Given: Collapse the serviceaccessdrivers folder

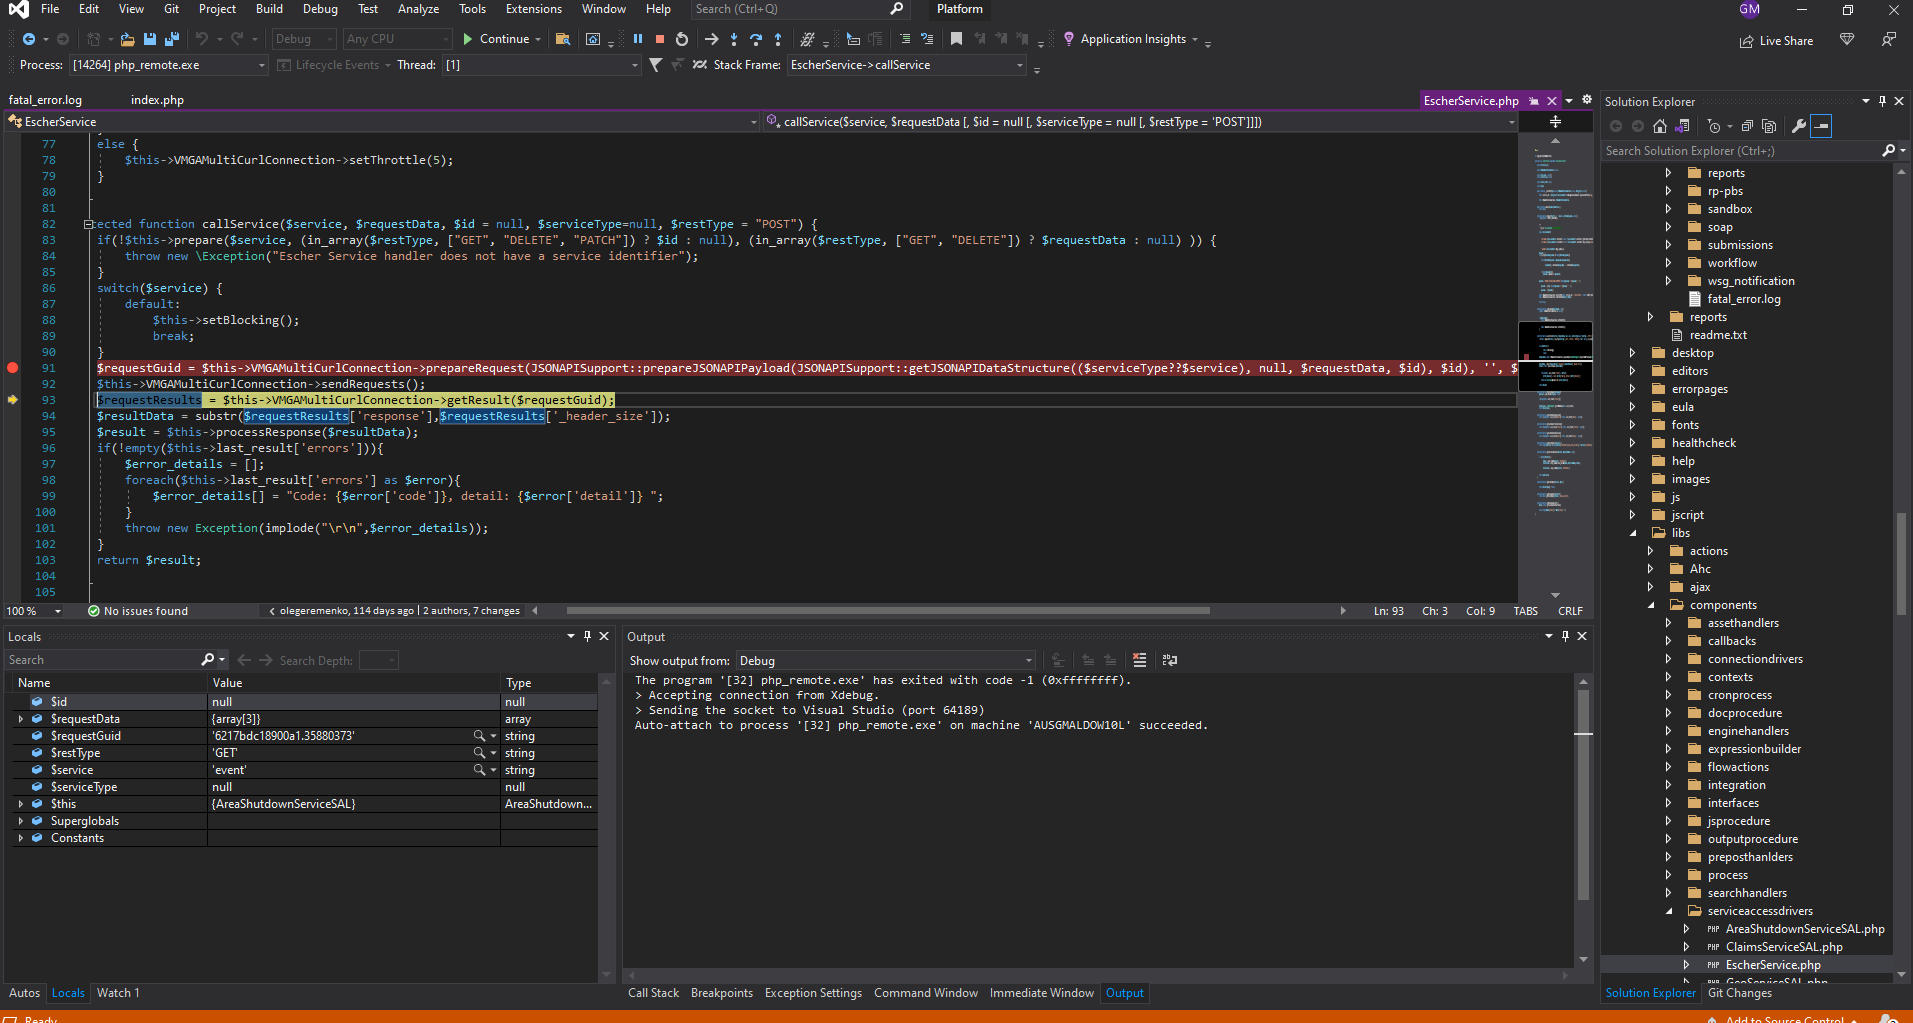Looking at the screenshot, I should pos(1668,911).
